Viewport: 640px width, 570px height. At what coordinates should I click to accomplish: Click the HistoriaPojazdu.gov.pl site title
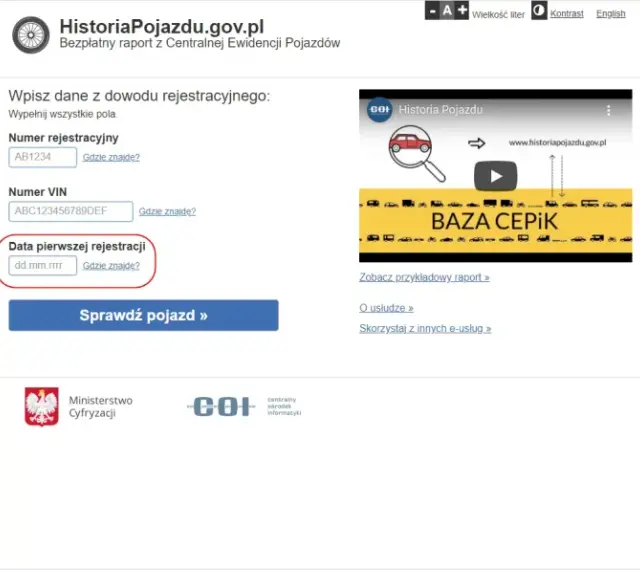(162, 27)
